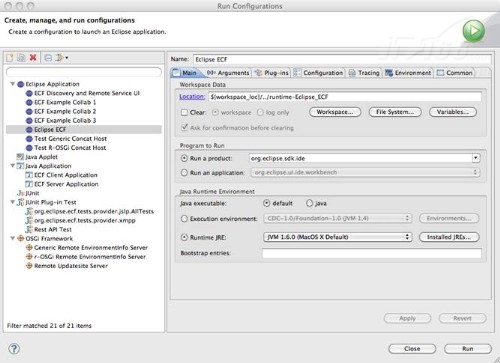Open the Run a product dropdown

point(476,158)
